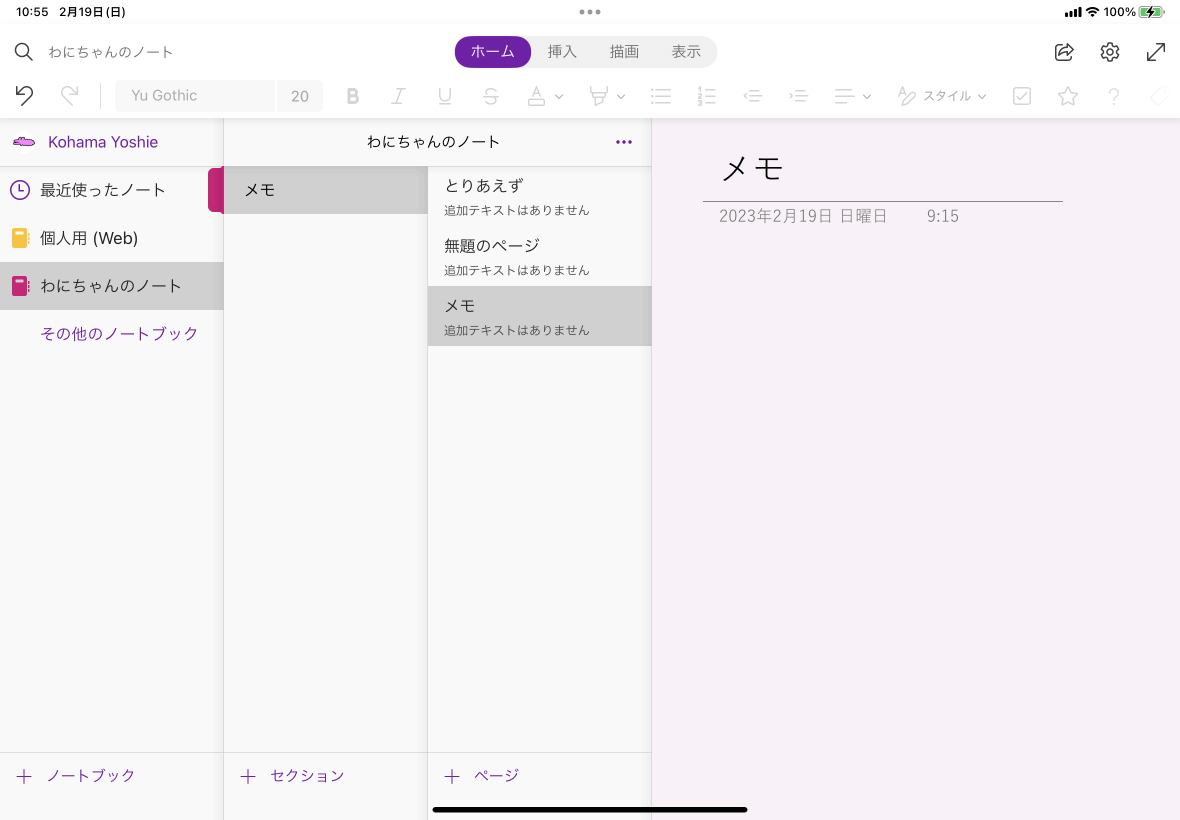The image size is (1180, 820).
Task: Apply font color with the A icon
Action: (x=536, y=96)
